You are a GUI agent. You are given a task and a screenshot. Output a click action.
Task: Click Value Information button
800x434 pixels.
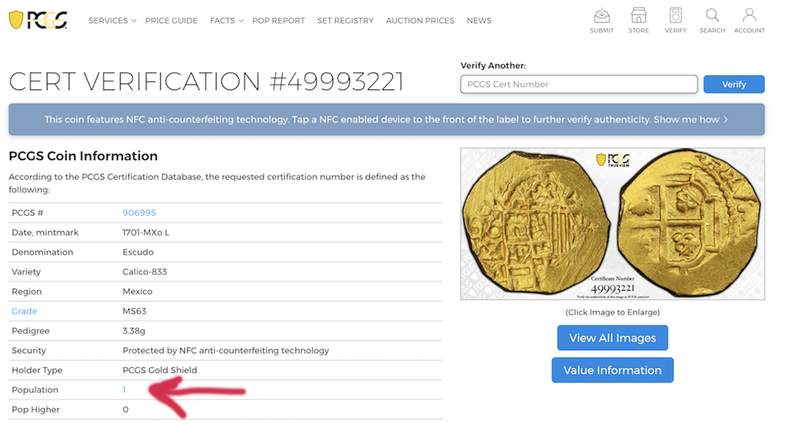612,370
